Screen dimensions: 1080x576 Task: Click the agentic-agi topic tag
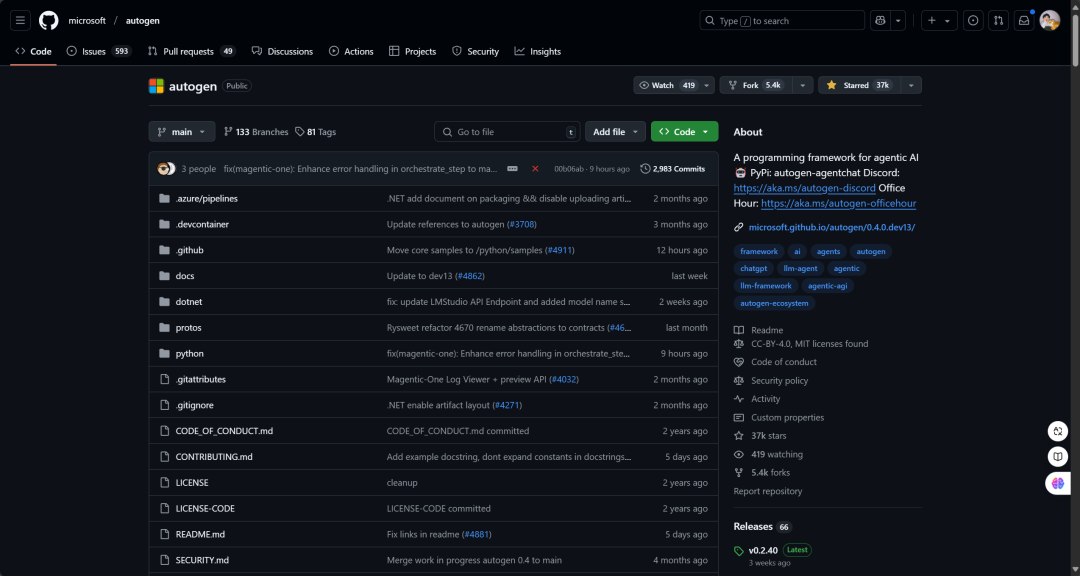(x=827, y=286)
